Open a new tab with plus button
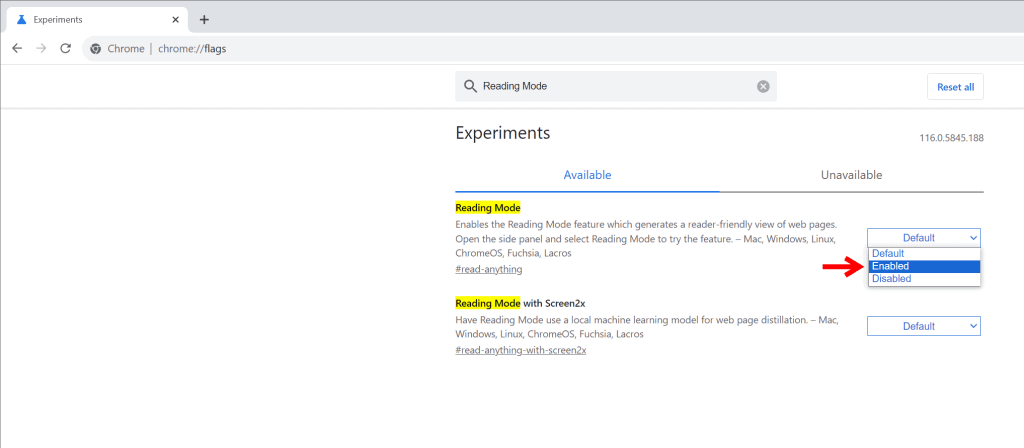1024x448 pixels. [x=204, y=19]
